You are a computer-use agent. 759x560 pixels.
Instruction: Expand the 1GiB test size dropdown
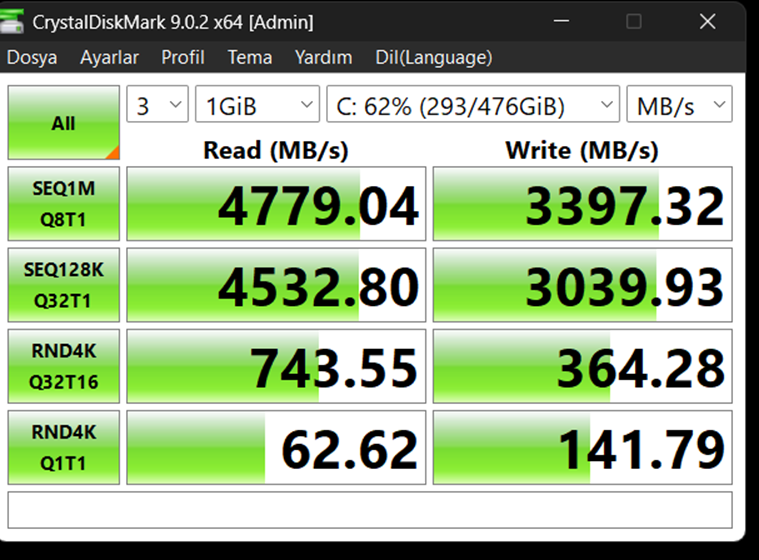(x=258, y=104)
